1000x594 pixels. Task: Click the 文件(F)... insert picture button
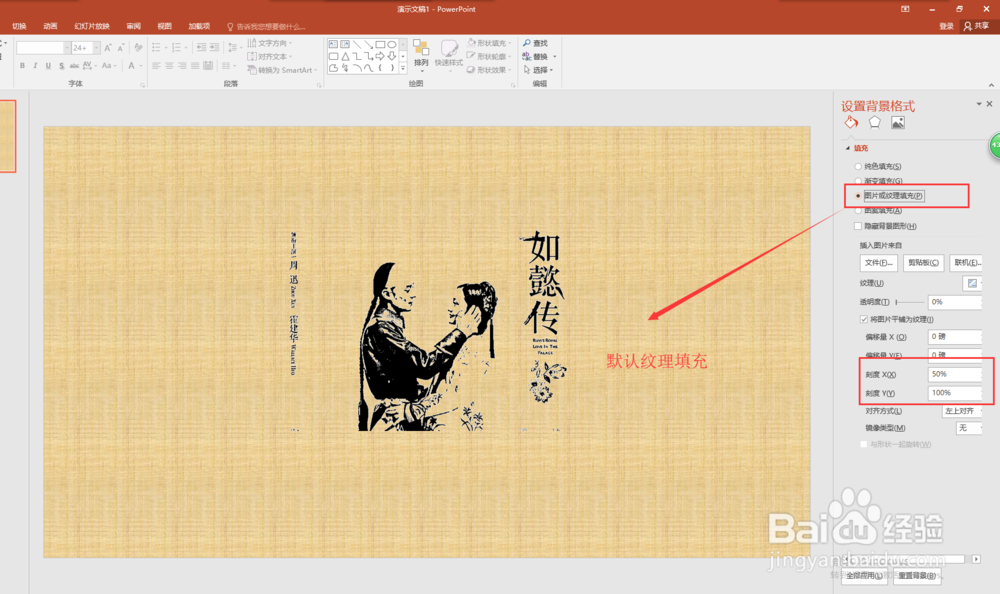[x=879, y=263]
